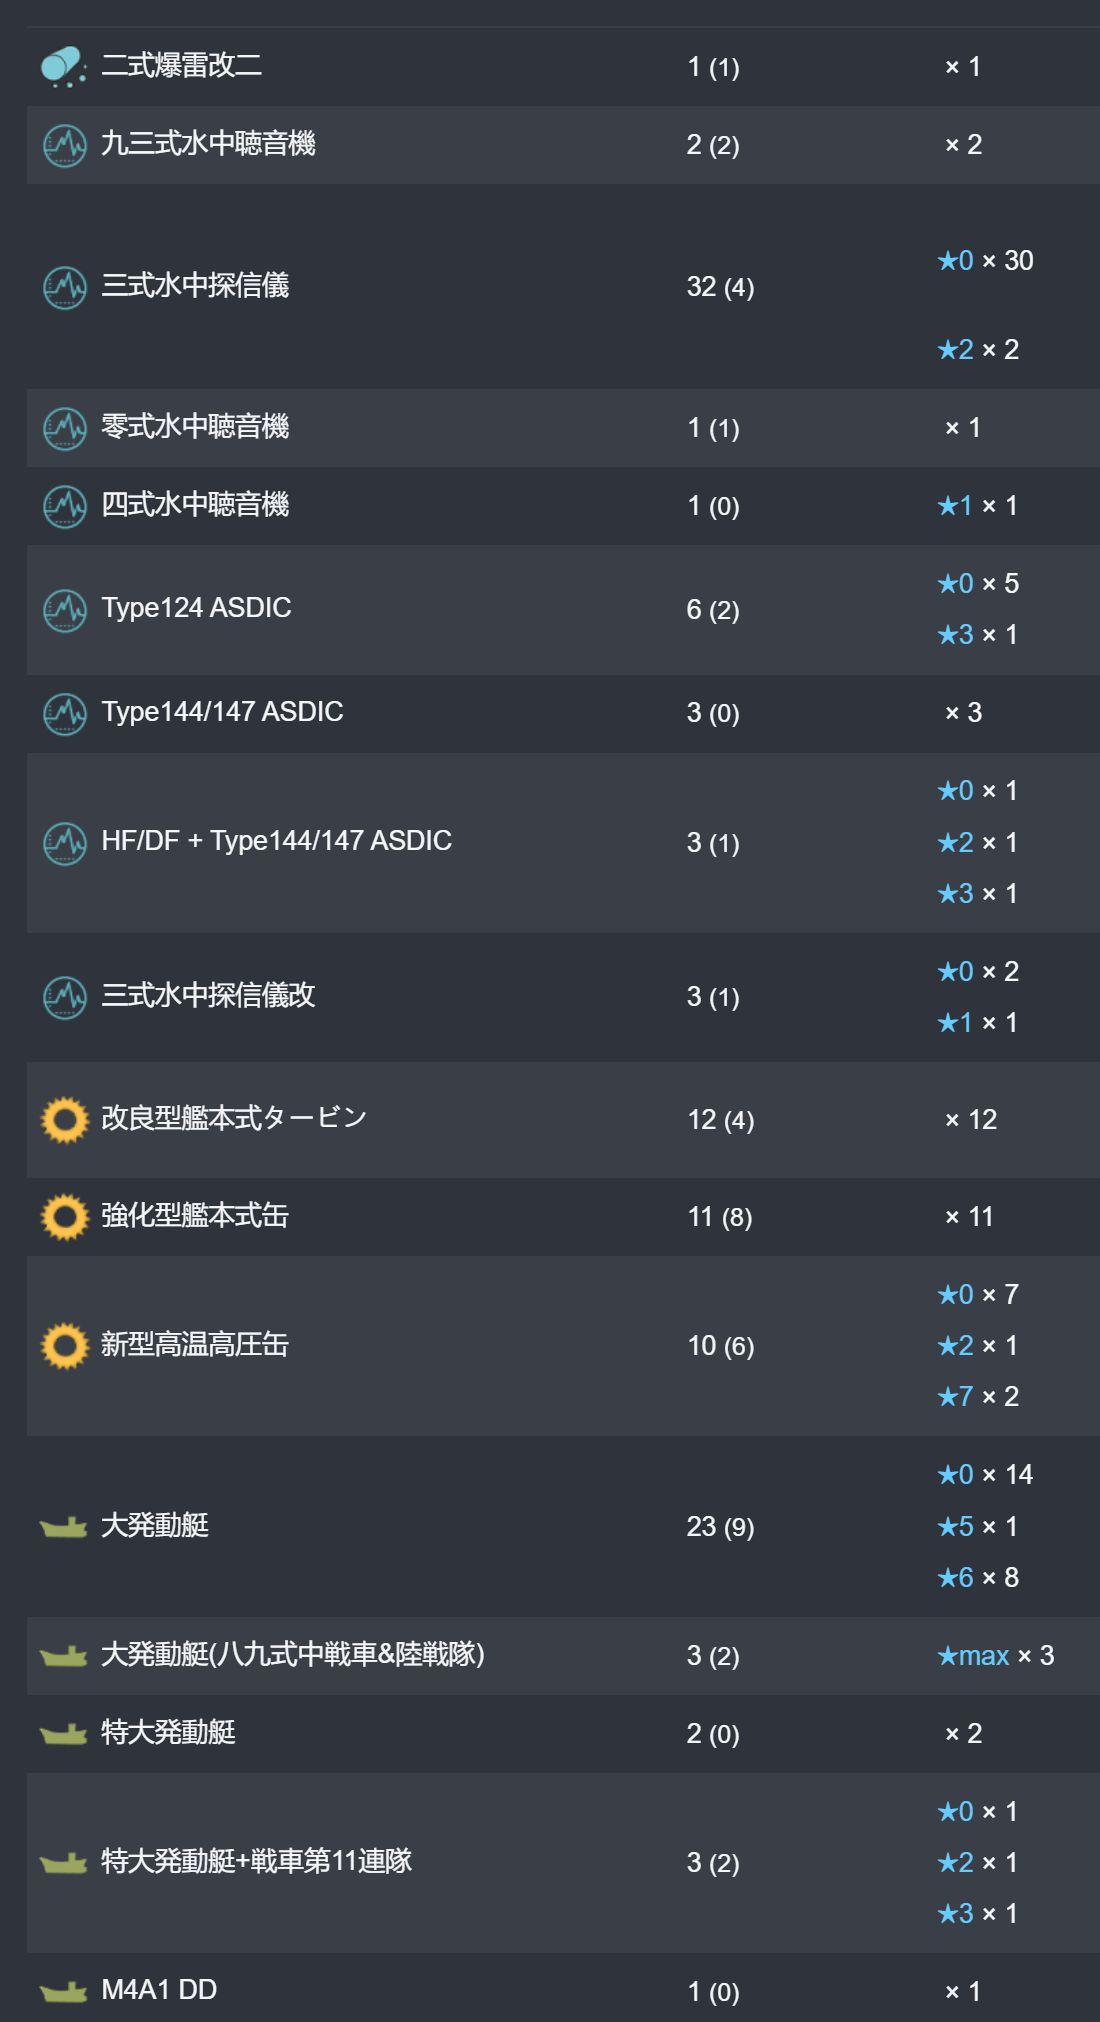Click the ★max × 3 improvement label
Image resolution: width=1100 pixels, height=2022 pixels.
coord(996,1656)
